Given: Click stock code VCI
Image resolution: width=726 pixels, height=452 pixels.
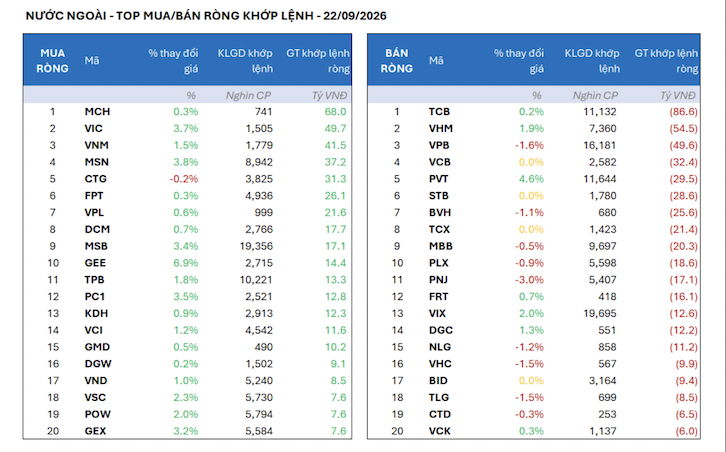Looking at the screenshot, I should click(94, 330).
